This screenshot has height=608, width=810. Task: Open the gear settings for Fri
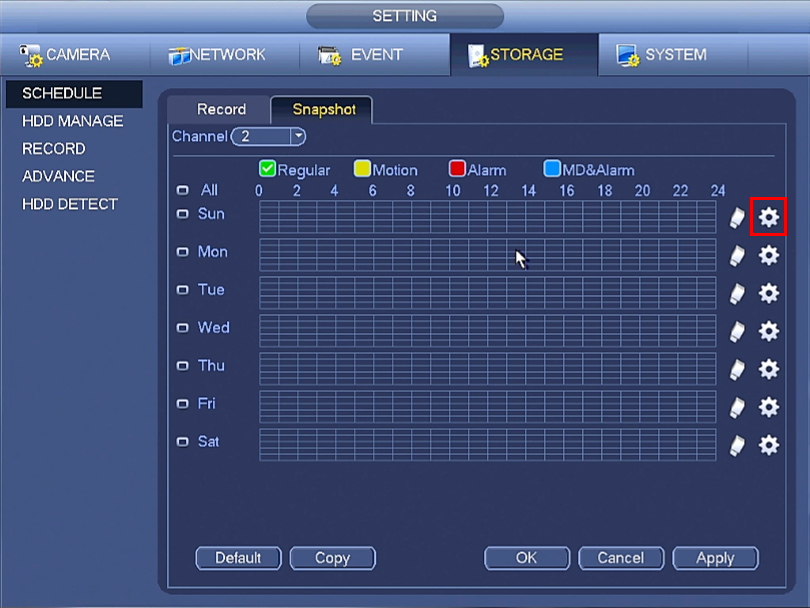[769, 407]
